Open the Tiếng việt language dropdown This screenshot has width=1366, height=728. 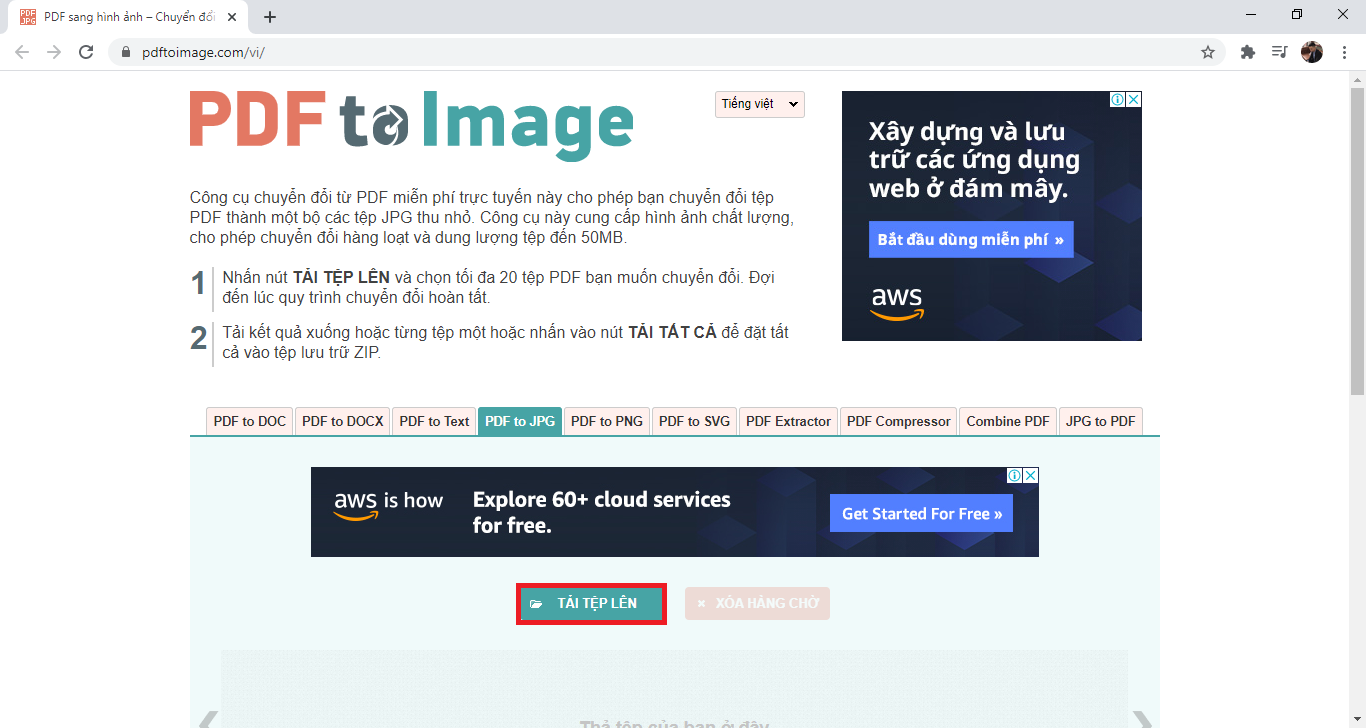[x=760, y=104]
